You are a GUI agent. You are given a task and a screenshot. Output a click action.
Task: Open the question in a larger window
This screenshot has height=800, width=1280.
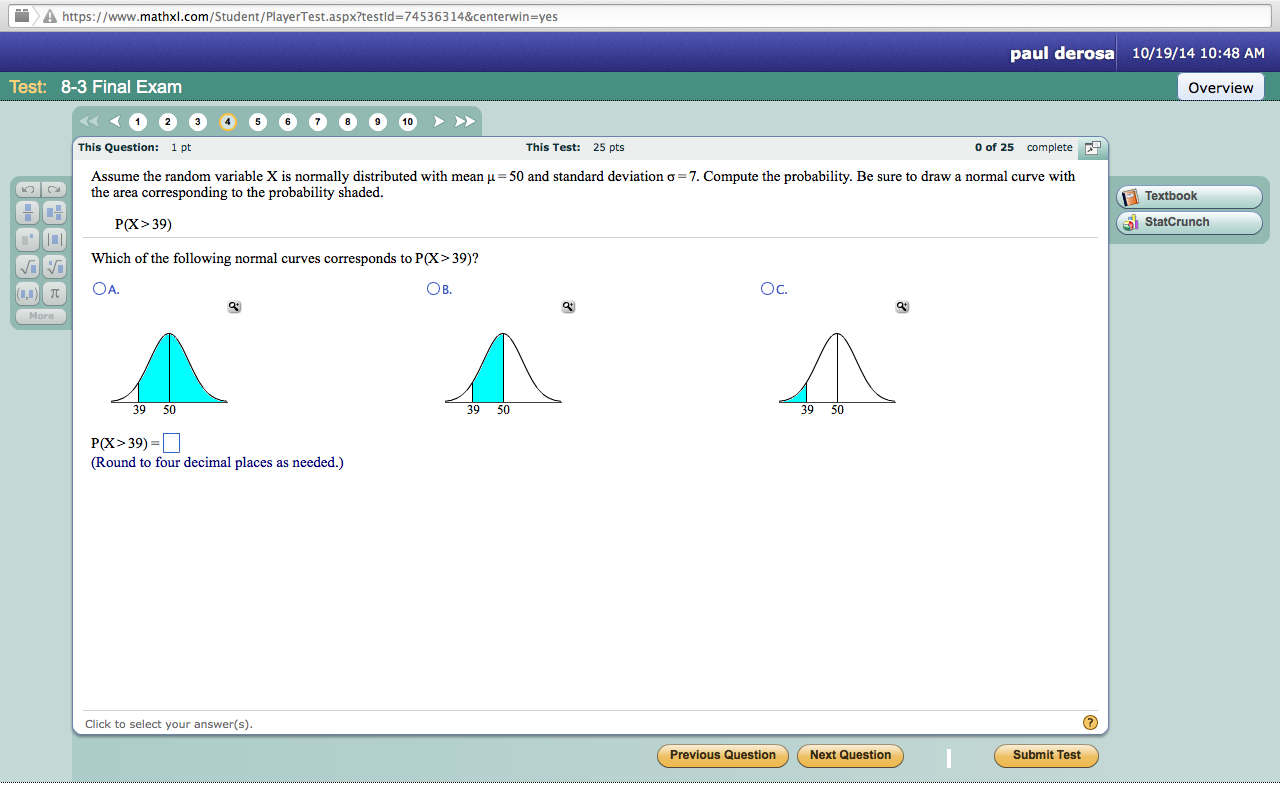[1092, 147]
